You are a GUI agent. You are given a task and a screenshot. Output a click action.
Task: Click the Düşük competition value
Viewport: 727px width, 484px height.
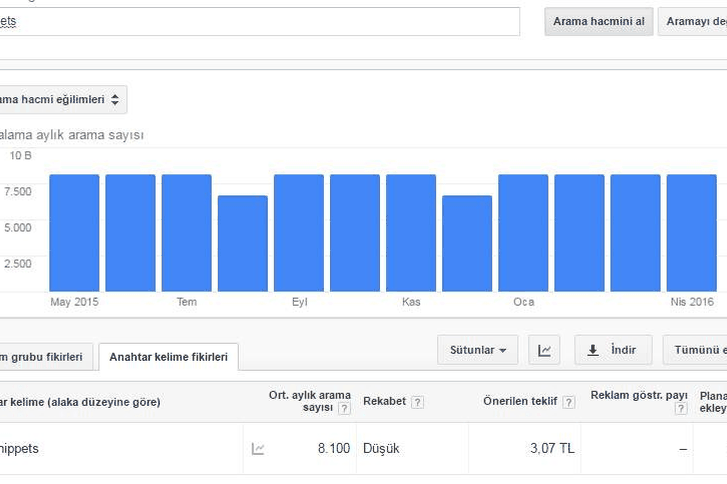pyautogui.click(x=381, y=448)
